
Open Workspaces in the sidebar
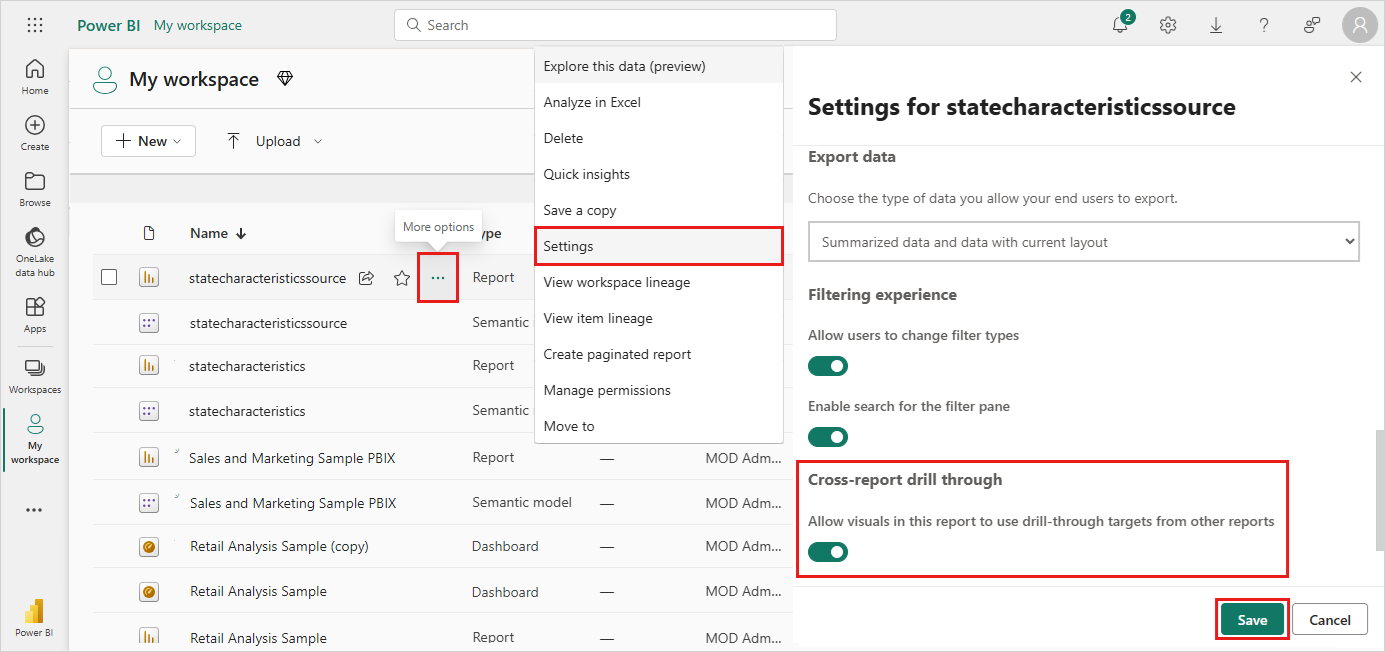click(35, 376)
